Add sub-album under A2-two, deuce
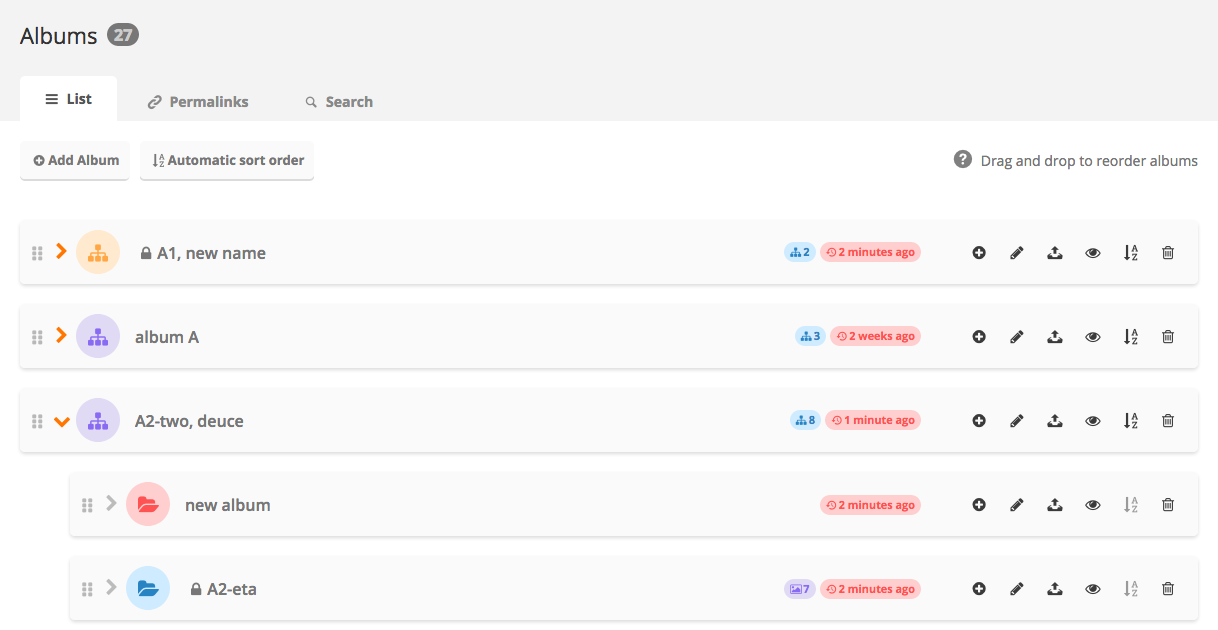This screenshot has width=1218, height=630. coord(979,421)
